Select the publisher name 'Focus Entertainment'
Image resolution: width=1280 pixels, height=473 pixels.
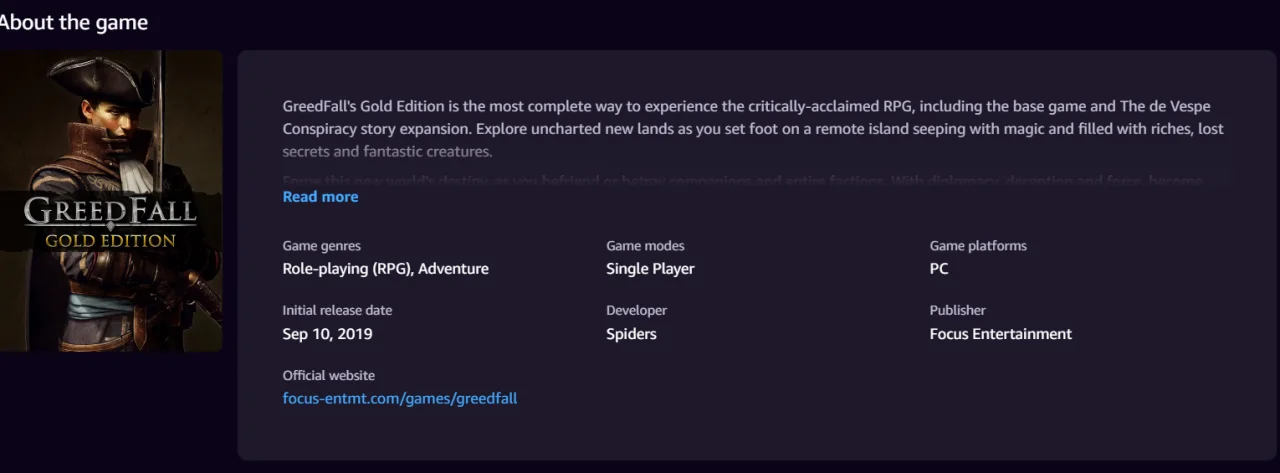[x=1001, y=334]
